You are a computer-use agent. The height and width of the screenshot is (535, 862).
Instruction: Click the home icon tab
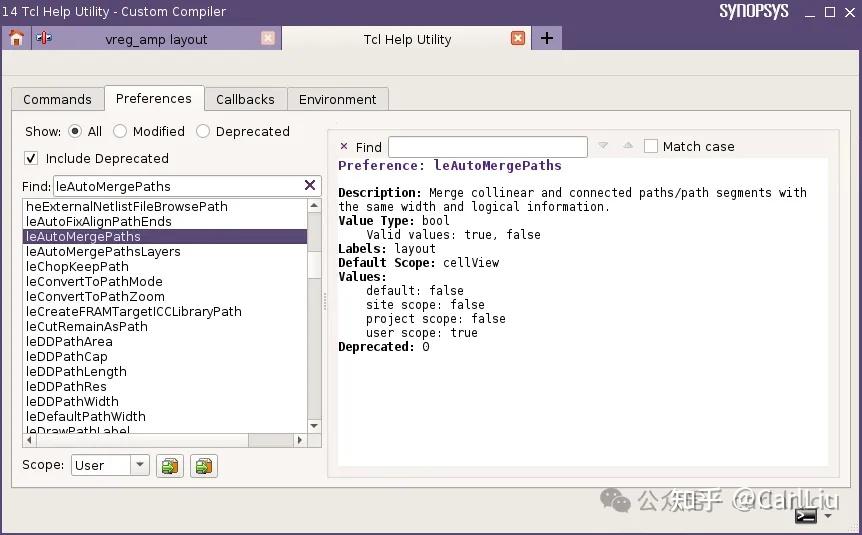[16, 38]
